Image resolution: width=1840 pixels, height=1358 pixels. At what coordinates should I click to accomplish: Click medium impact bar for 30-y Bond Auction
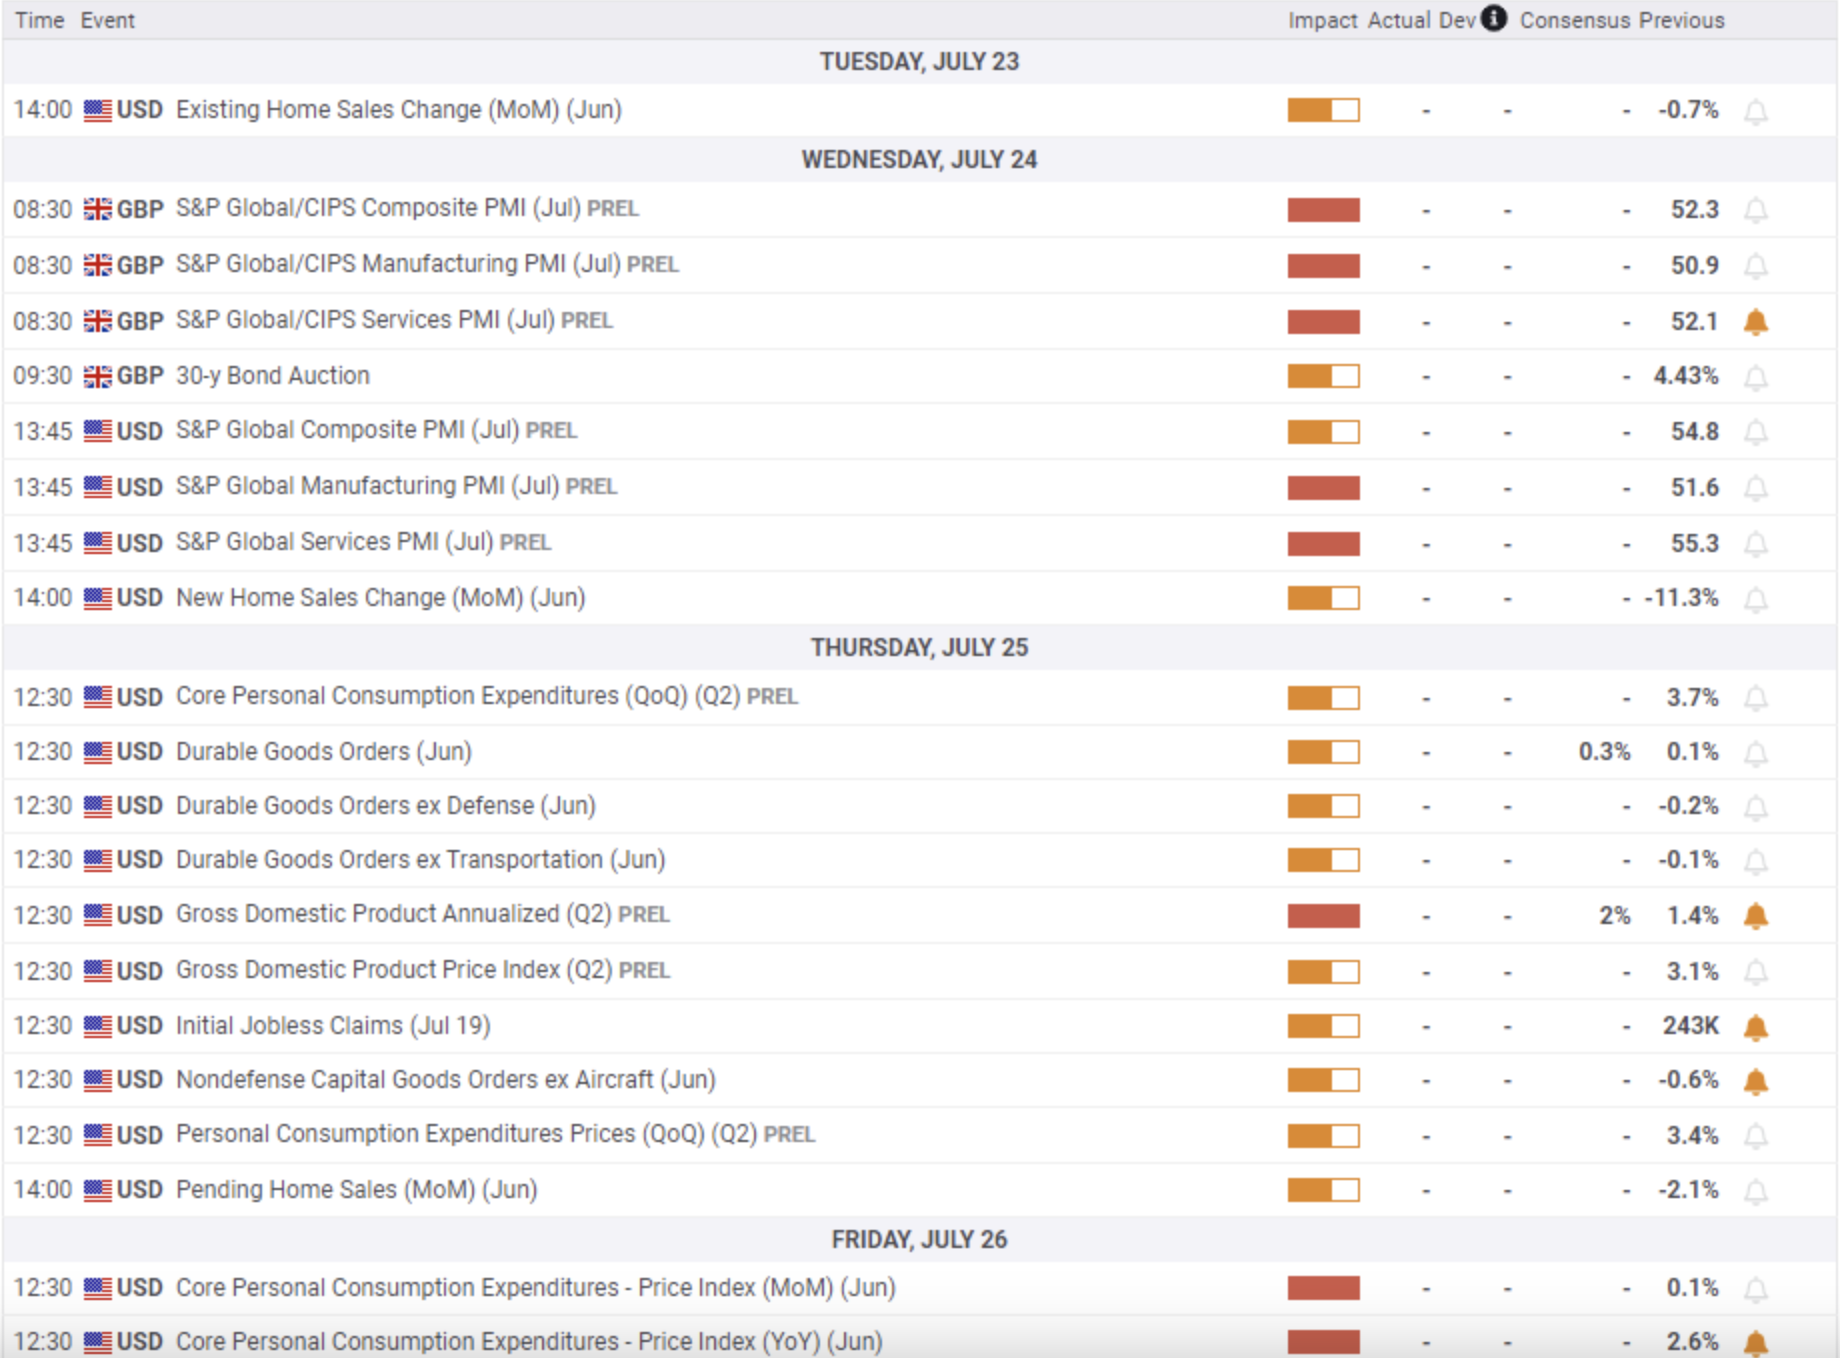pyautogui.click(x=1323, y=376)
